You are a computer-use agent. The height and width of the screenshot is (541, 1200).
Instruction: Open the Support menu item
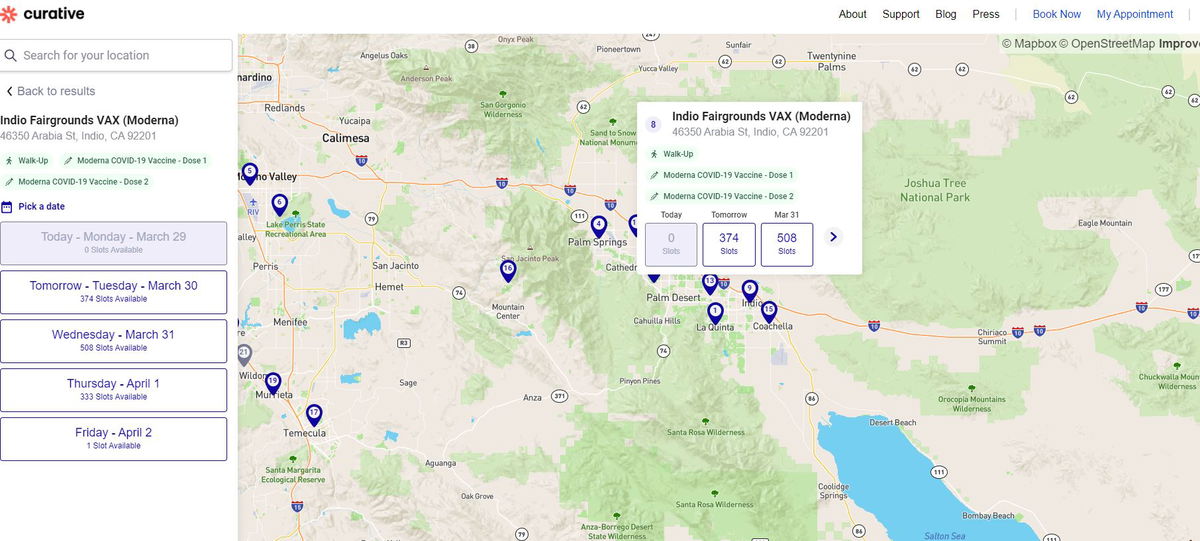coord(901,14)
